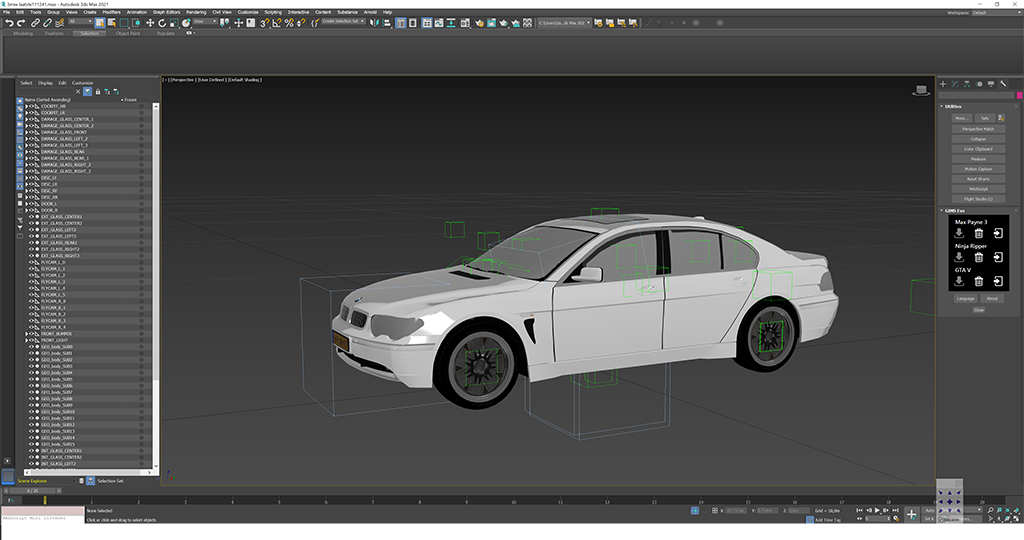Activate the Select and Move tool
Image resolution: width=1024 pixels, height=540 pixels.
[150, 23]
